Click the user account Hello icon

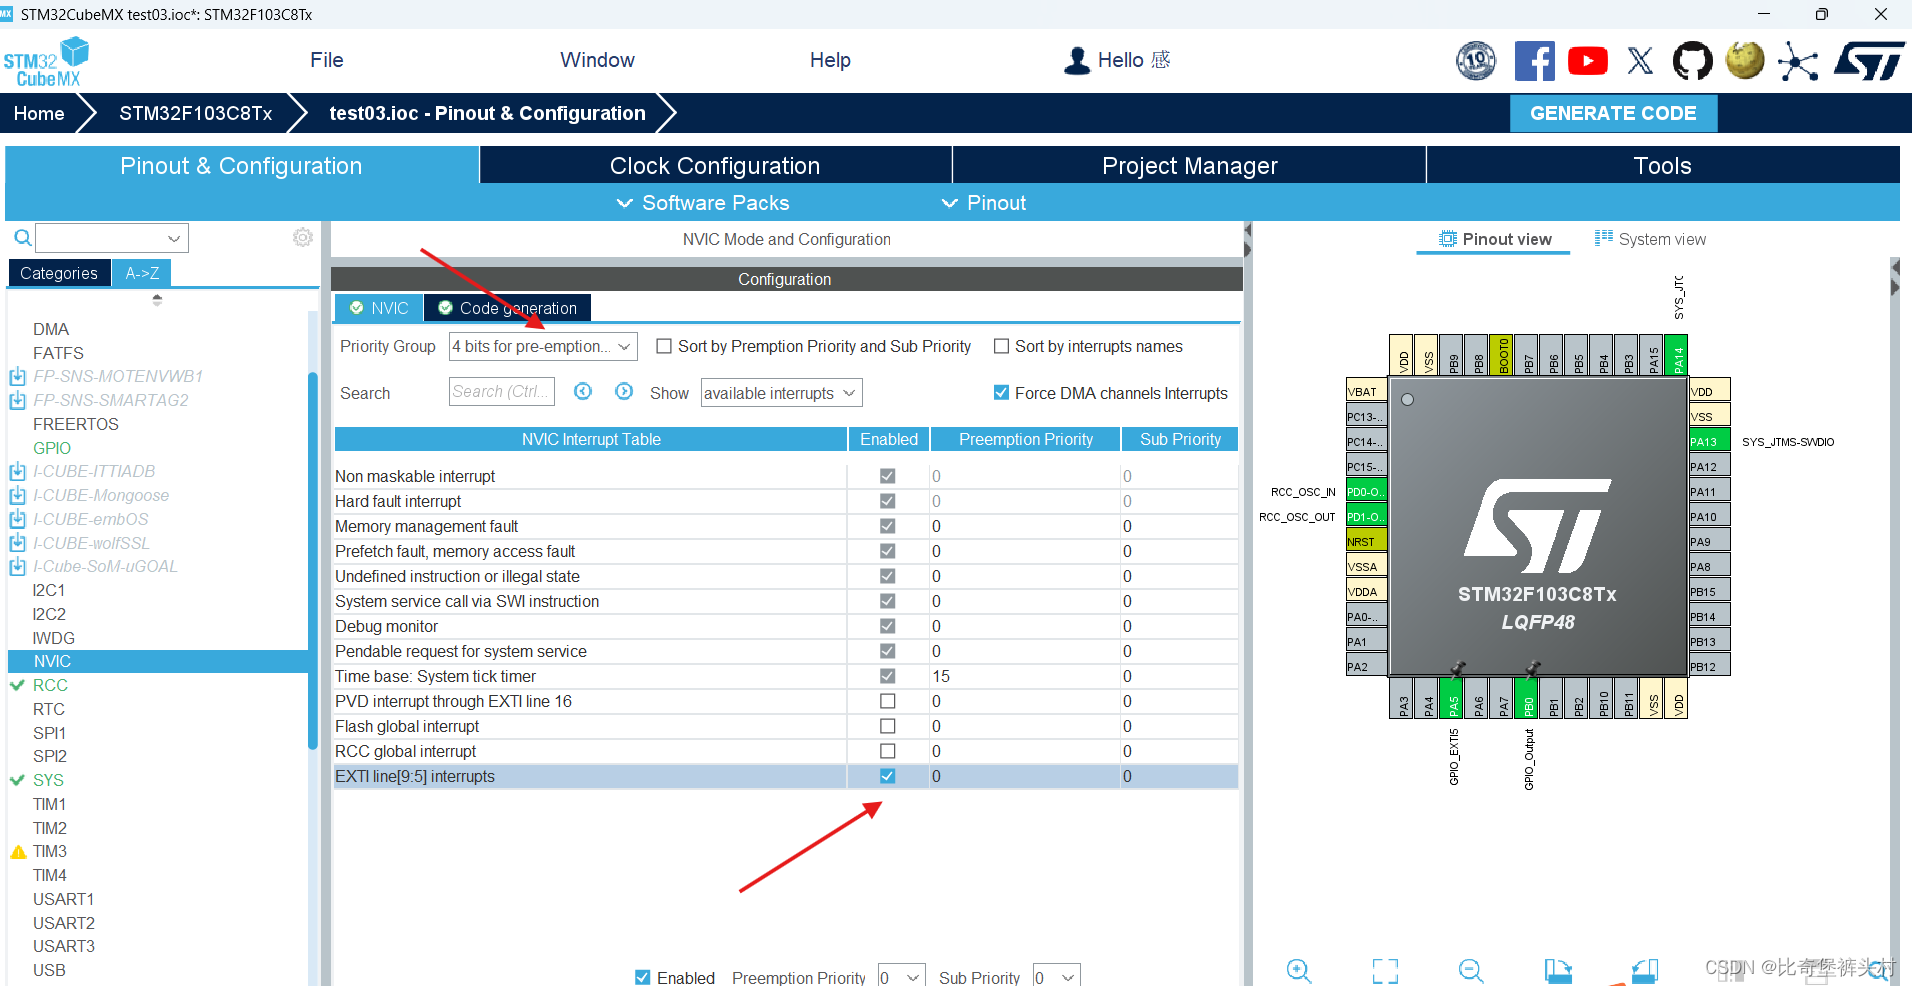tap(1077, 61)
